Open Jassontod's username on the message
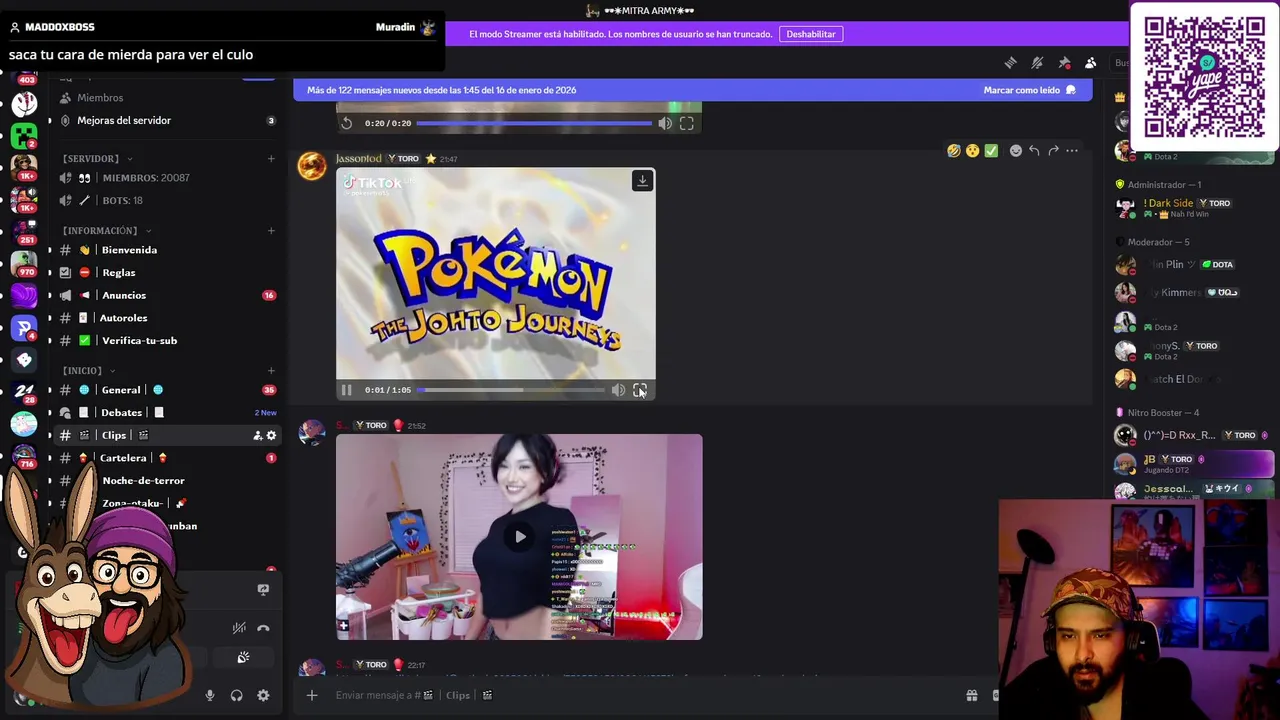This screenshot has height=720, width=1280. coord(359,158)
